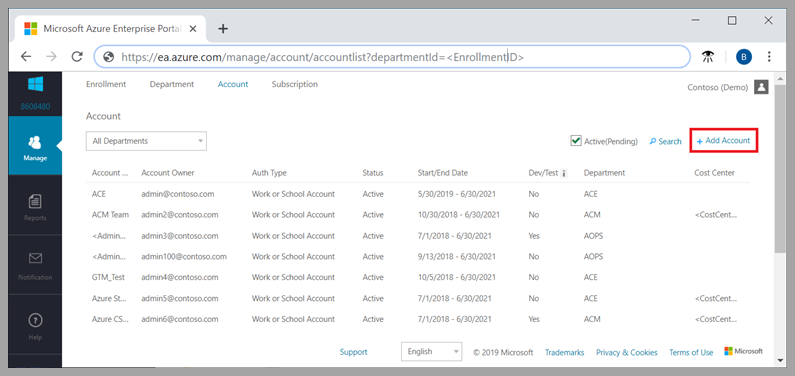Open the Terms of Use link
The height and width of the screenshot is (376, 795).
(691, 352)
